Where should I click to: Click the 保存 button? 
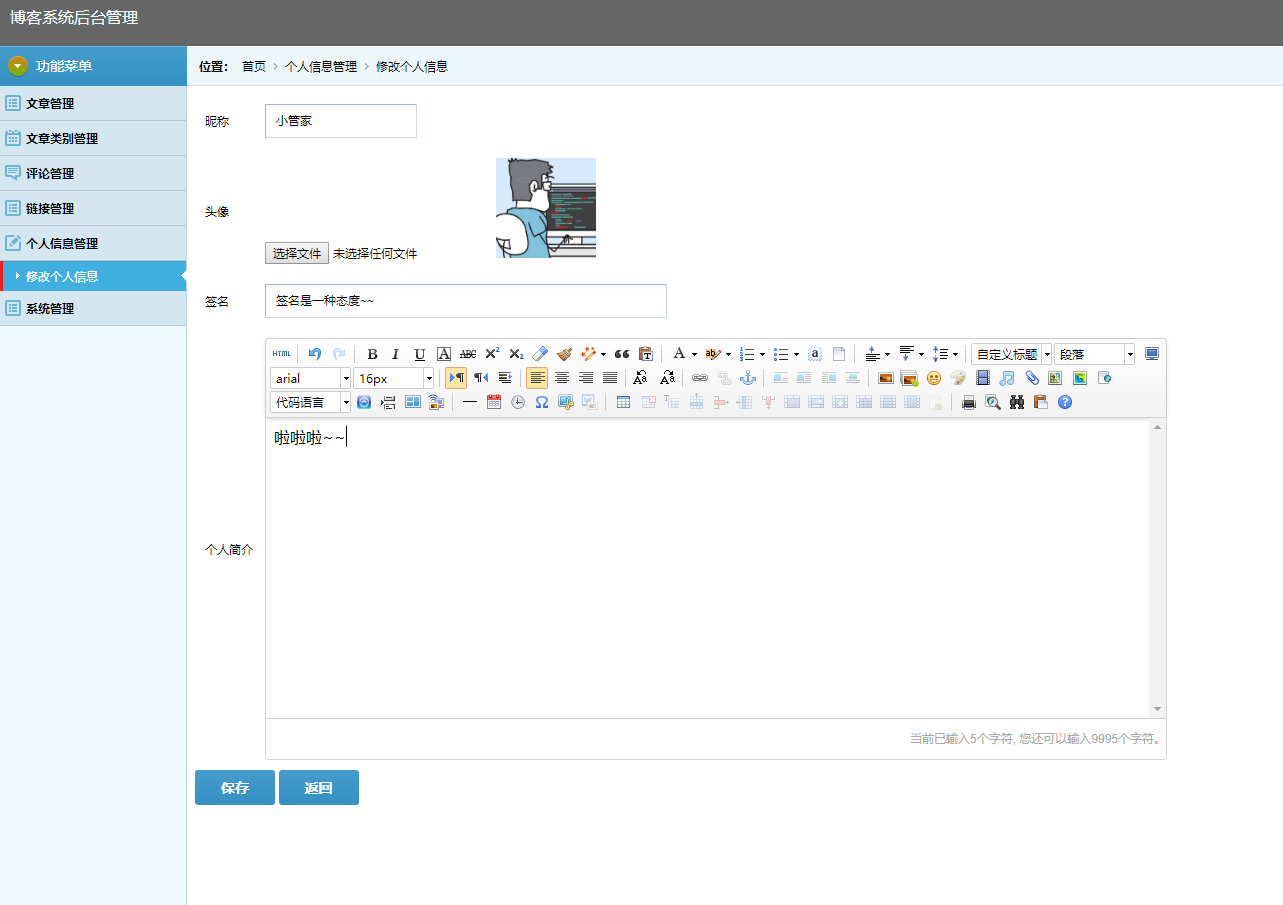click(235, 788)
